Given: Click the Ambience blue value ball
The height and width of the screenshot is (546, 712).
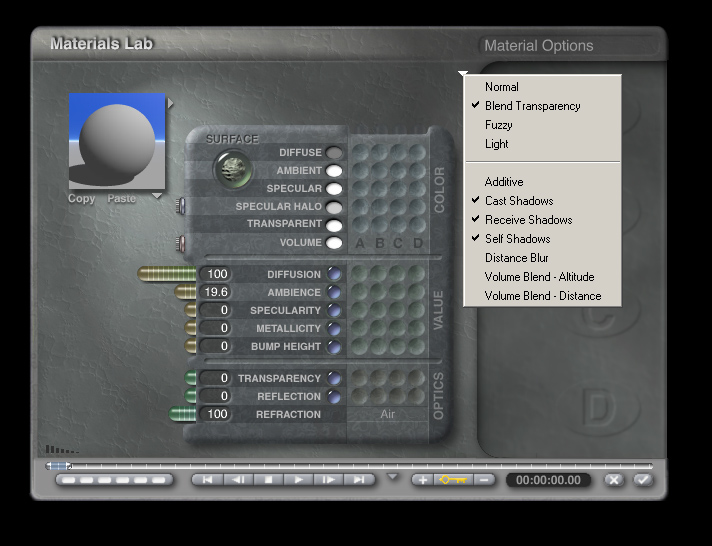Looking at the screenshot, I should click(334, 292).
